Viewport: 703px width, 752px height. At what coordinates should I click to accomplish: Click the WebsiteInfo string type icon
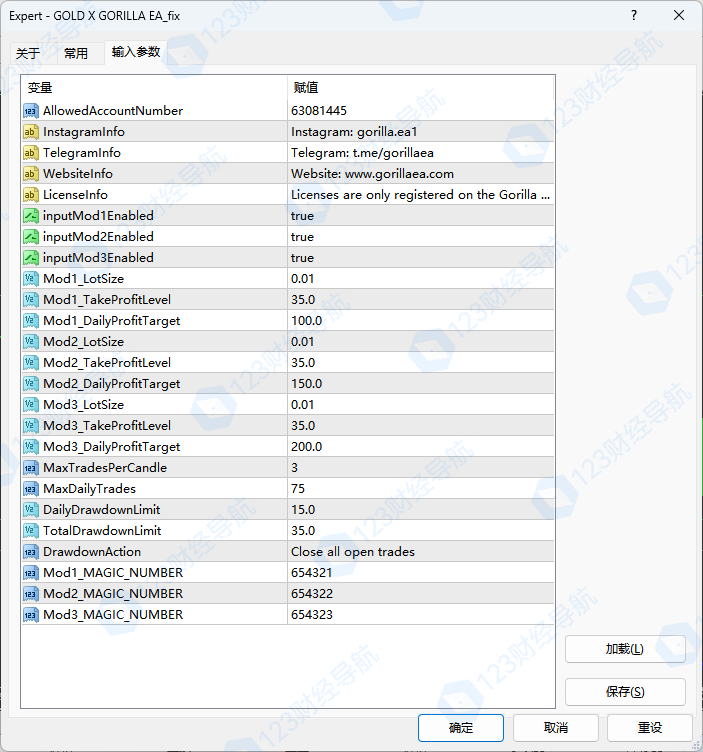tap(31, 174)
